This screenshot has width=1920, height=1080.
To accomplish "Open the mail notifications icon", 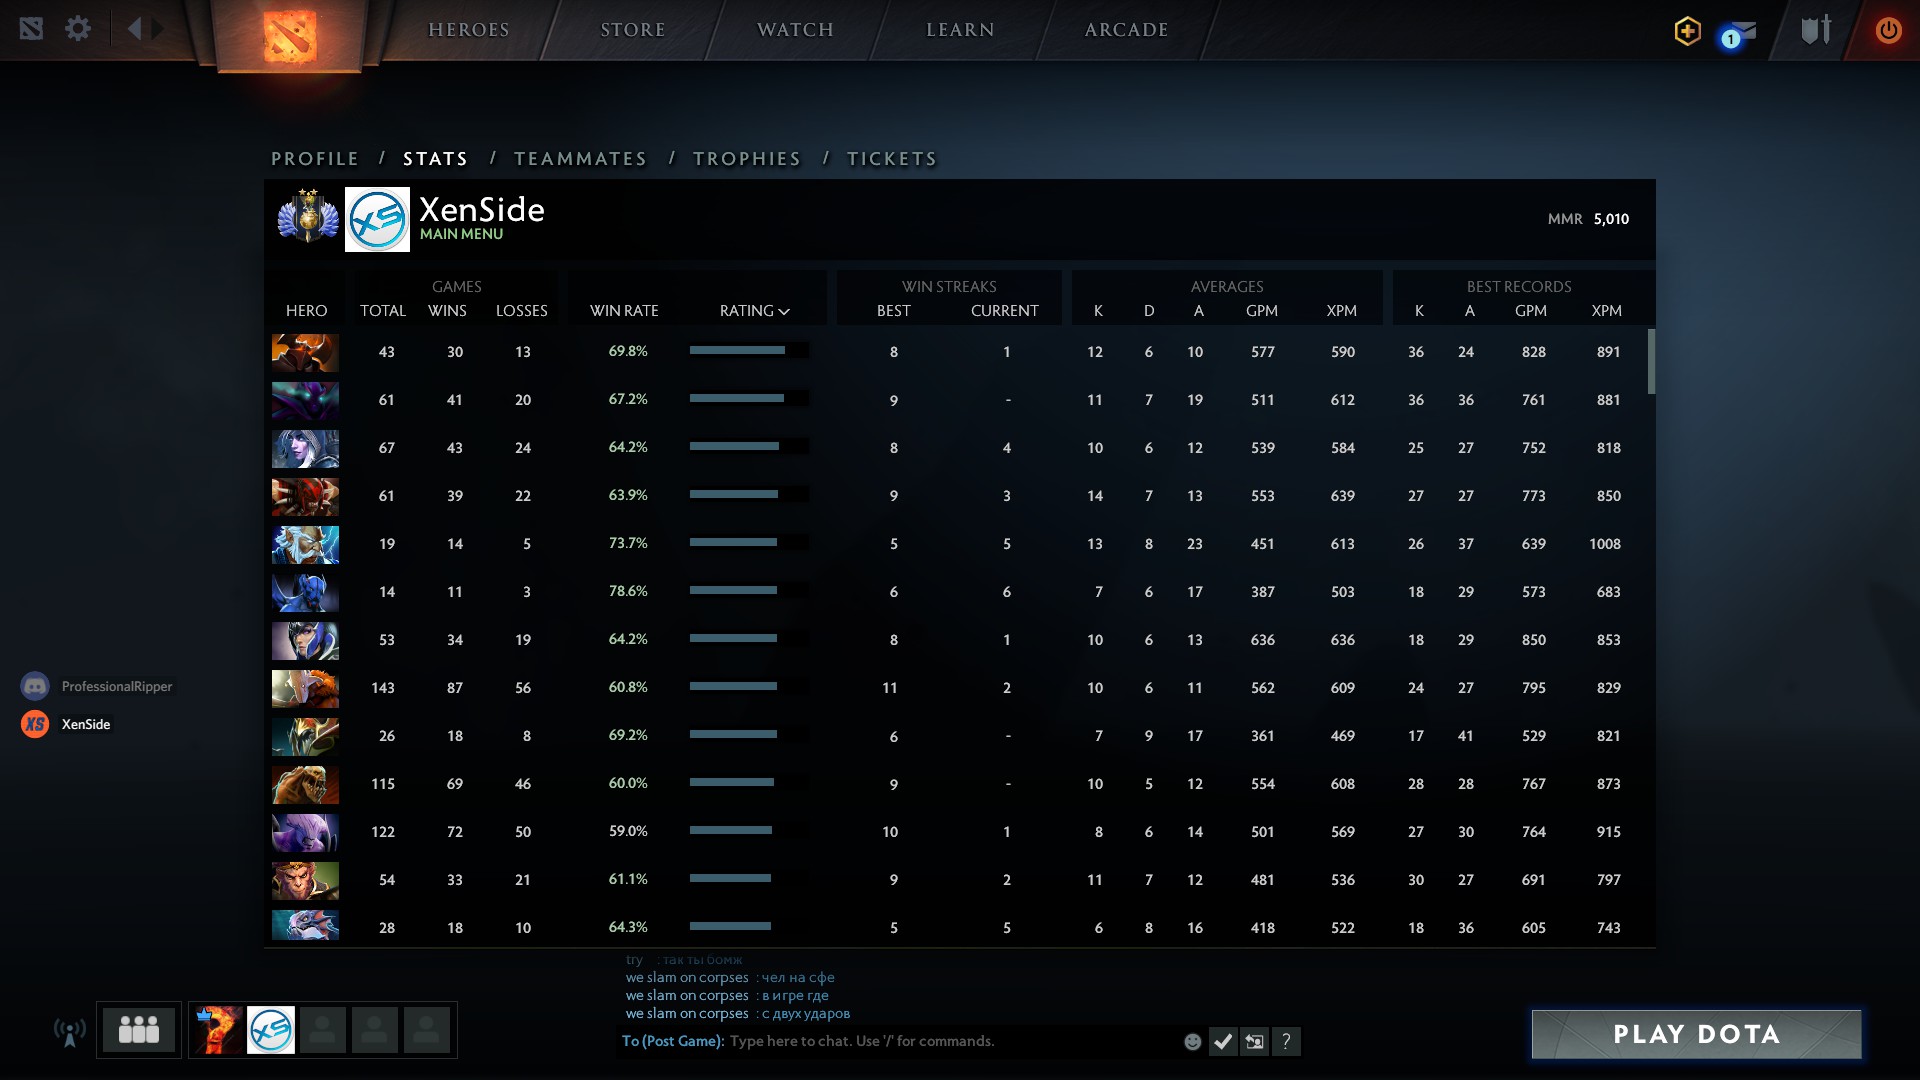I will click(1738, 34).
